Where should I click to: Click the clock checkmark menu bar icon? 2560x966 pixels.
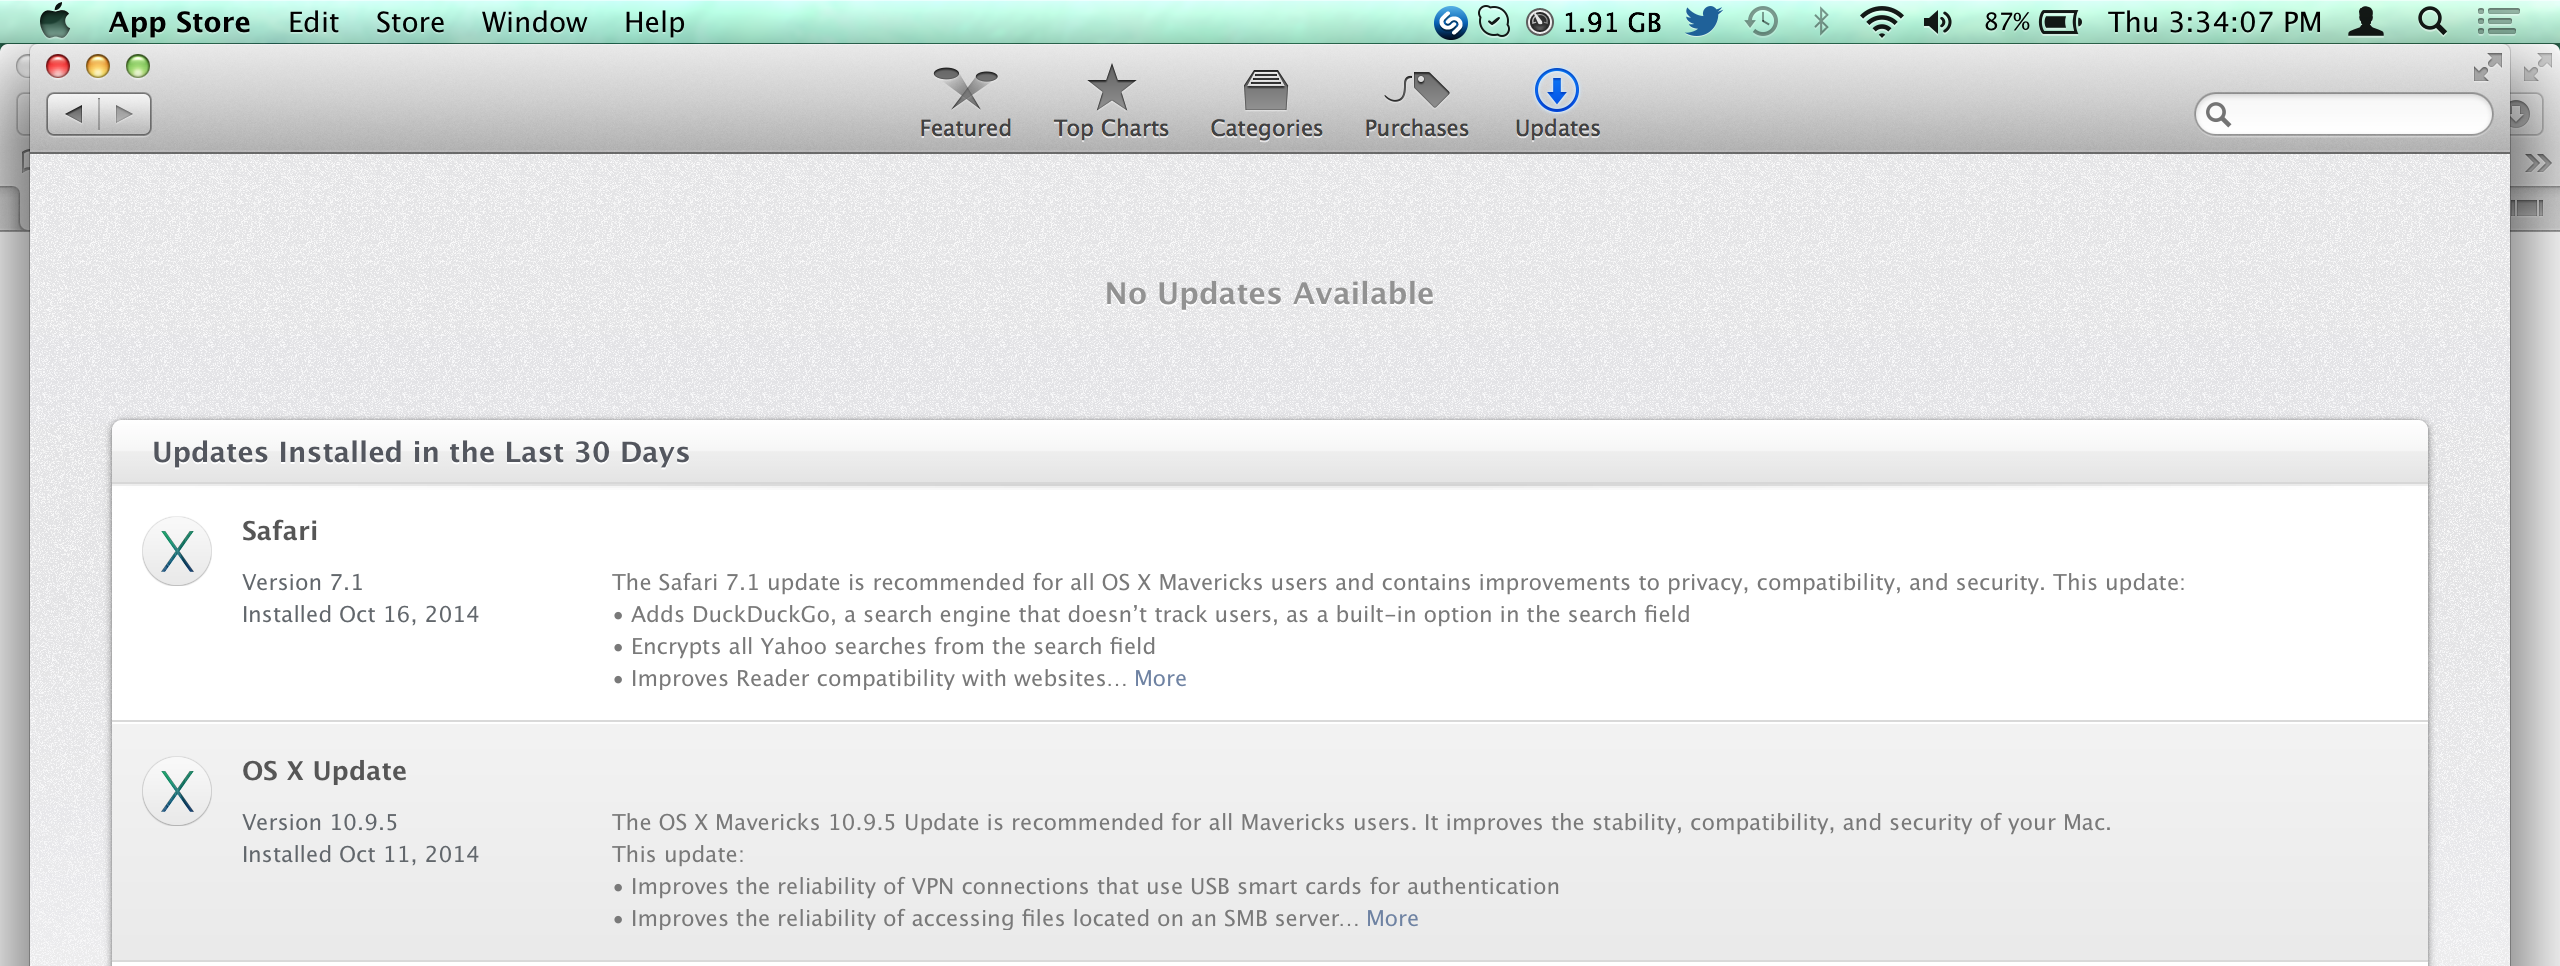click(1494, 22)
